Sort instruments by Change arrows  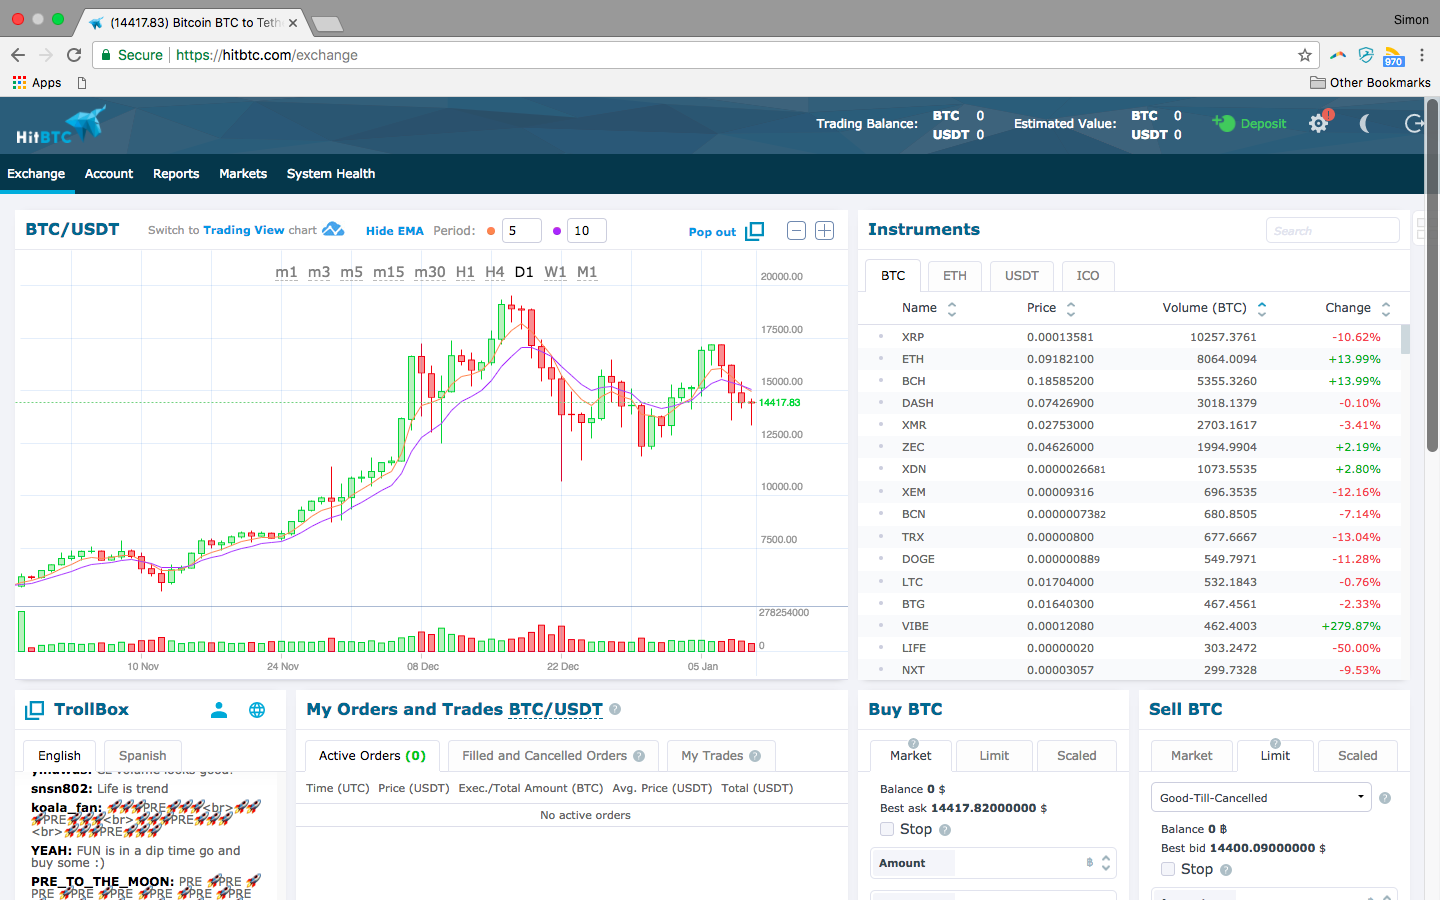pyautogui.click(x=1386, y=309)
